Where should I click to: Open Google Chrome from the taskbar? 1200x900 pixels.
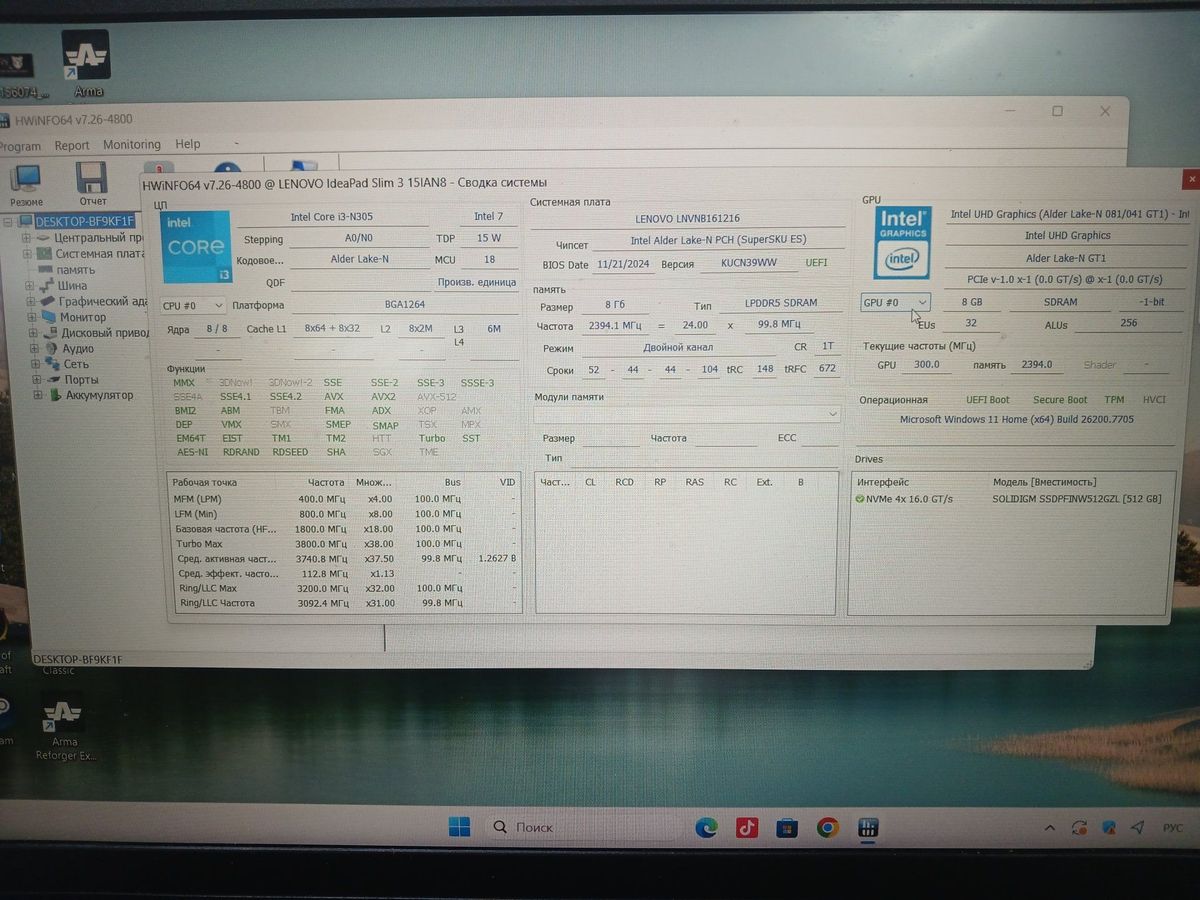click(x=827, y=828)
